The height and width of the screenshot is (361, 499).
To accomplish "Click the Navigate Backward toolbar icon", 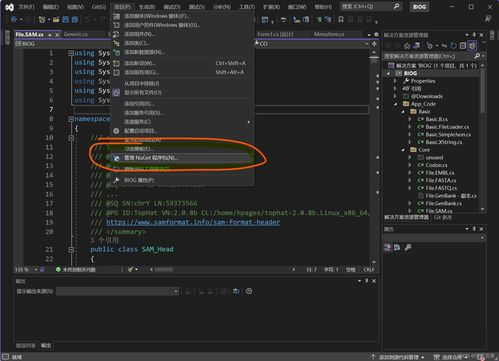I will point(14,19).
